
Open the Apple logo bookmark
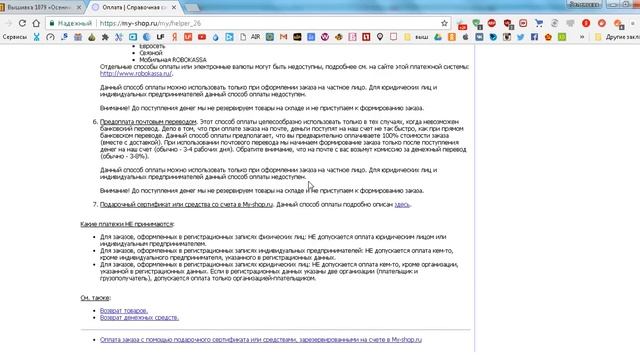pyautogui.click(x=465, y=37)
